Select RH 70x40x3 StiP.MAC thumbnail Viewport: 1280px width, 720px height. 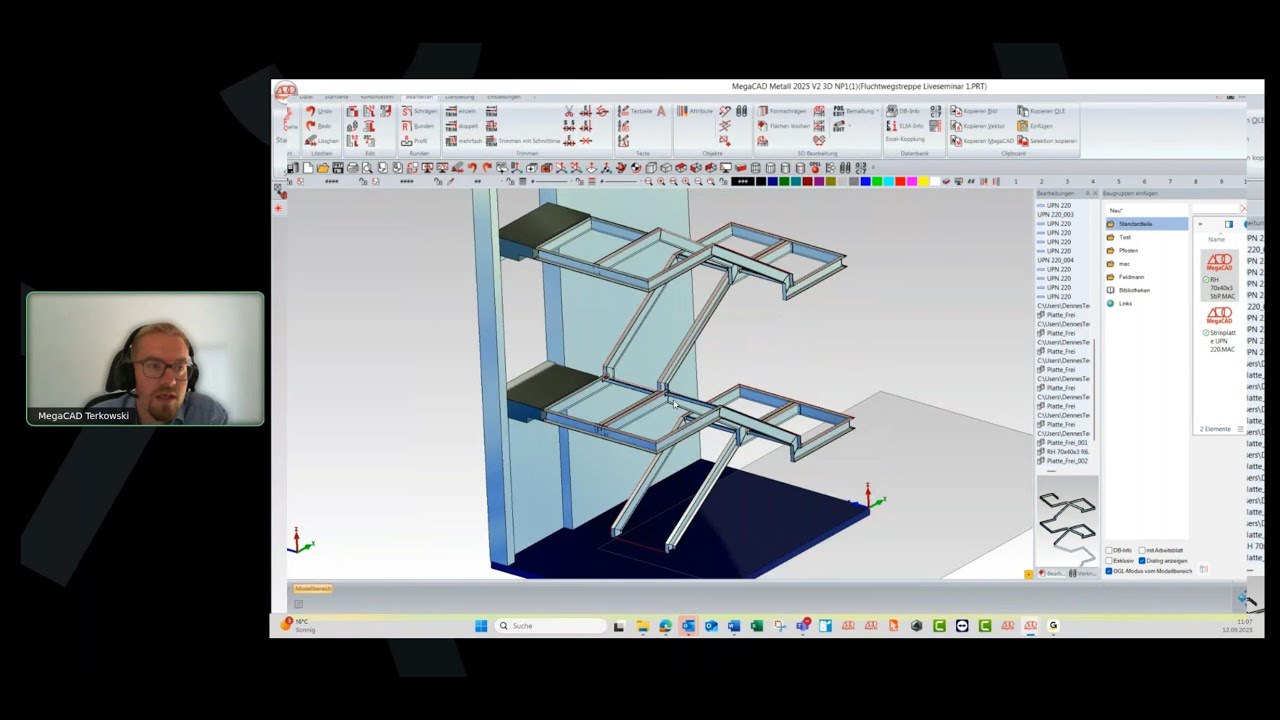click(1220, 276)
